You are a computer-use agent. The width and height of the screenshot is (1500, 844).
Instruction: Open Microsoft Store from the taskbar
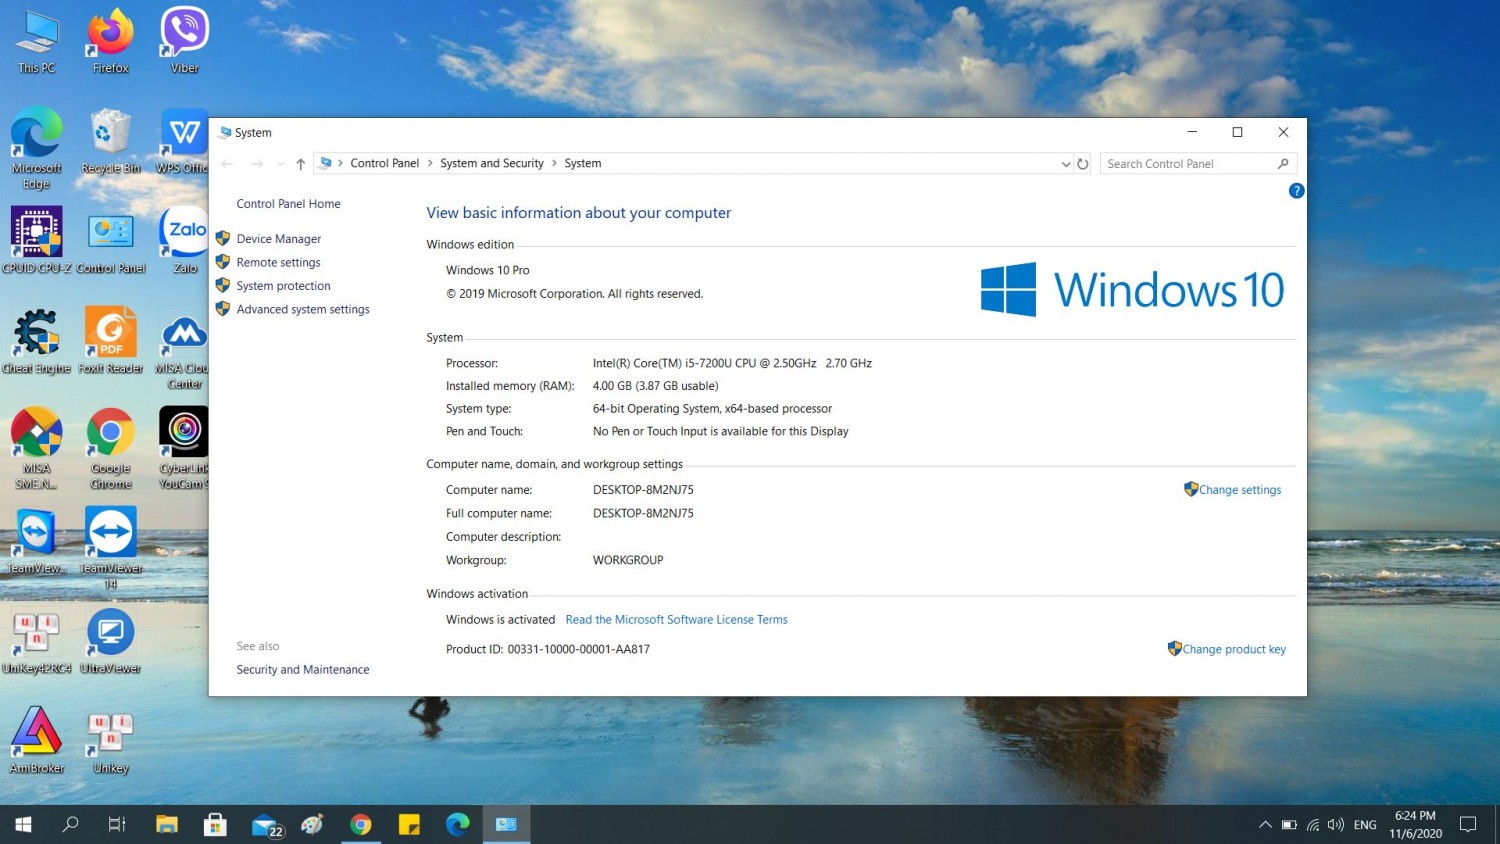coord(215,824)
